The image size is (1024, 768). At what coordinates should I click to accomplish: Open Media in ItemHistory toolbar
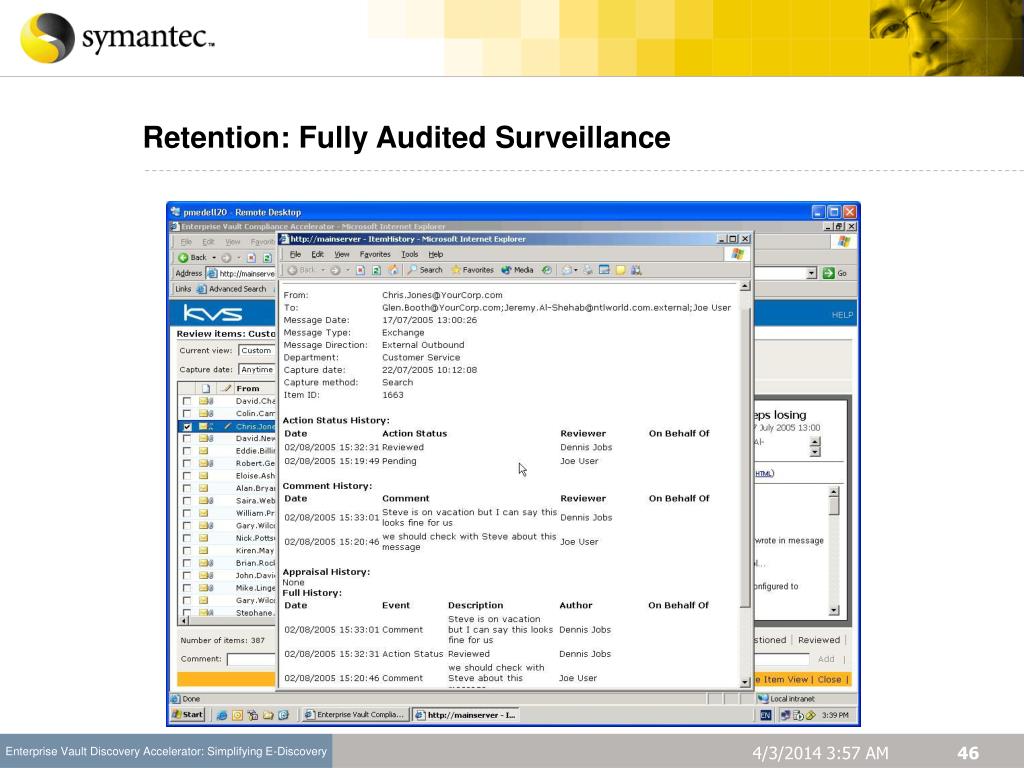pyautogui.click(x=517, y=270)
